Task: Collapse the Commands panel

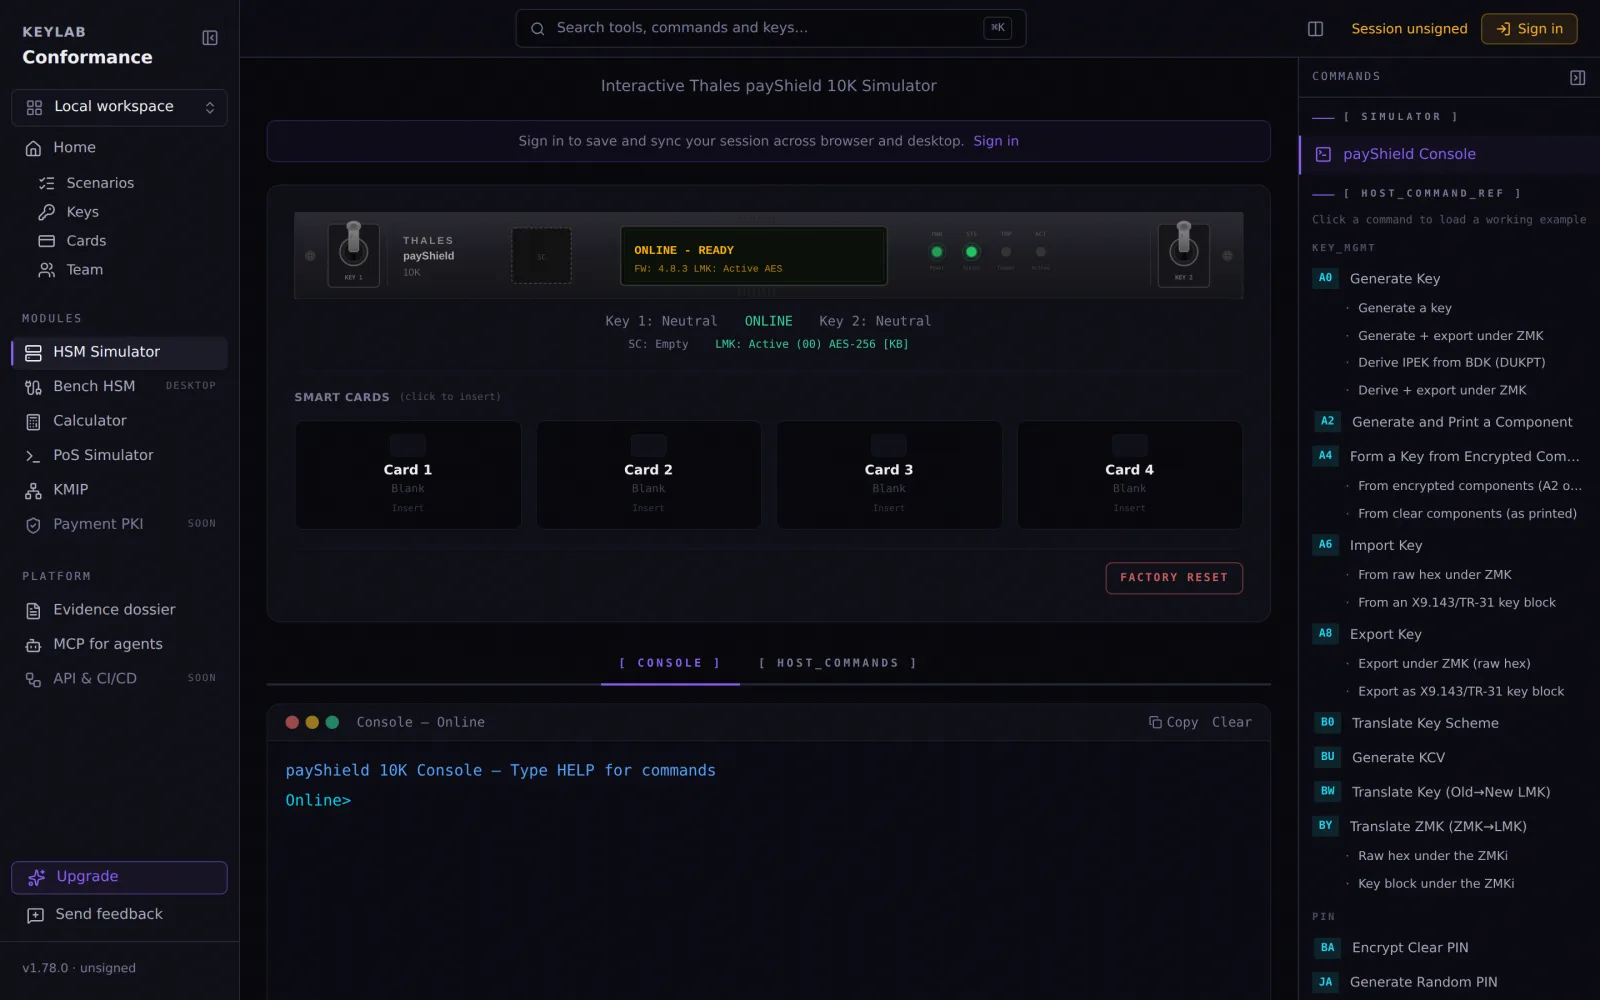Action: (x=1578, y=77)
